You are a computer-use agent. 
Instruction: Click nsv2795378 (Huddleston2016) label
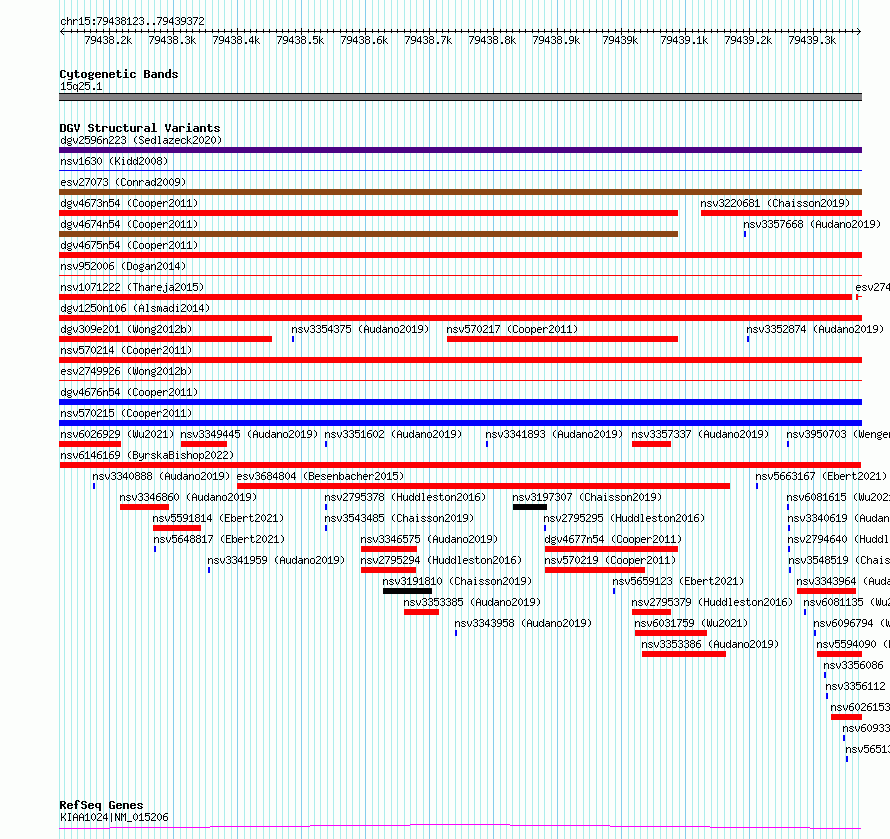(x=405, y=497)
